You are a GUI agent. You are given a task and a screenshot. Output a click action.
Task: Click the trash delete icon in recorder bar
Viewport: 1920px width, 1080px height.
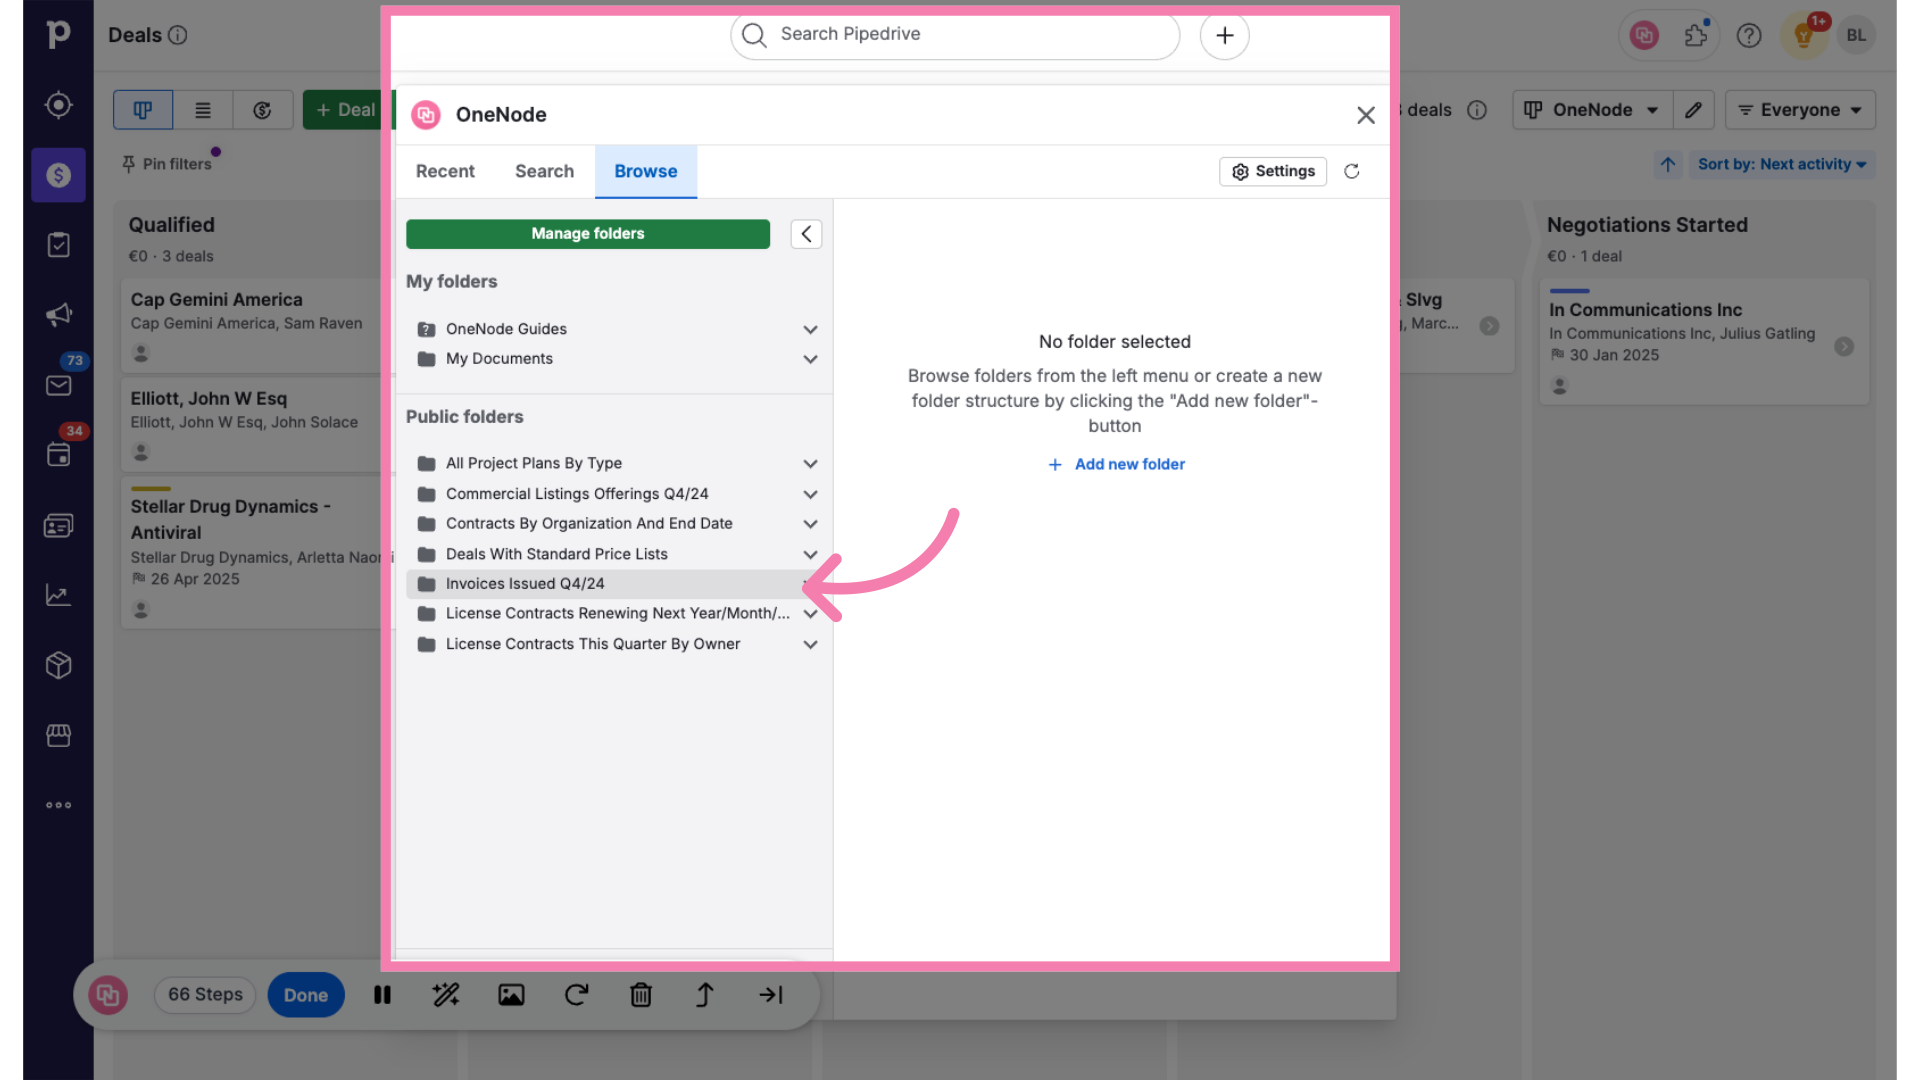tap(641, 995)
